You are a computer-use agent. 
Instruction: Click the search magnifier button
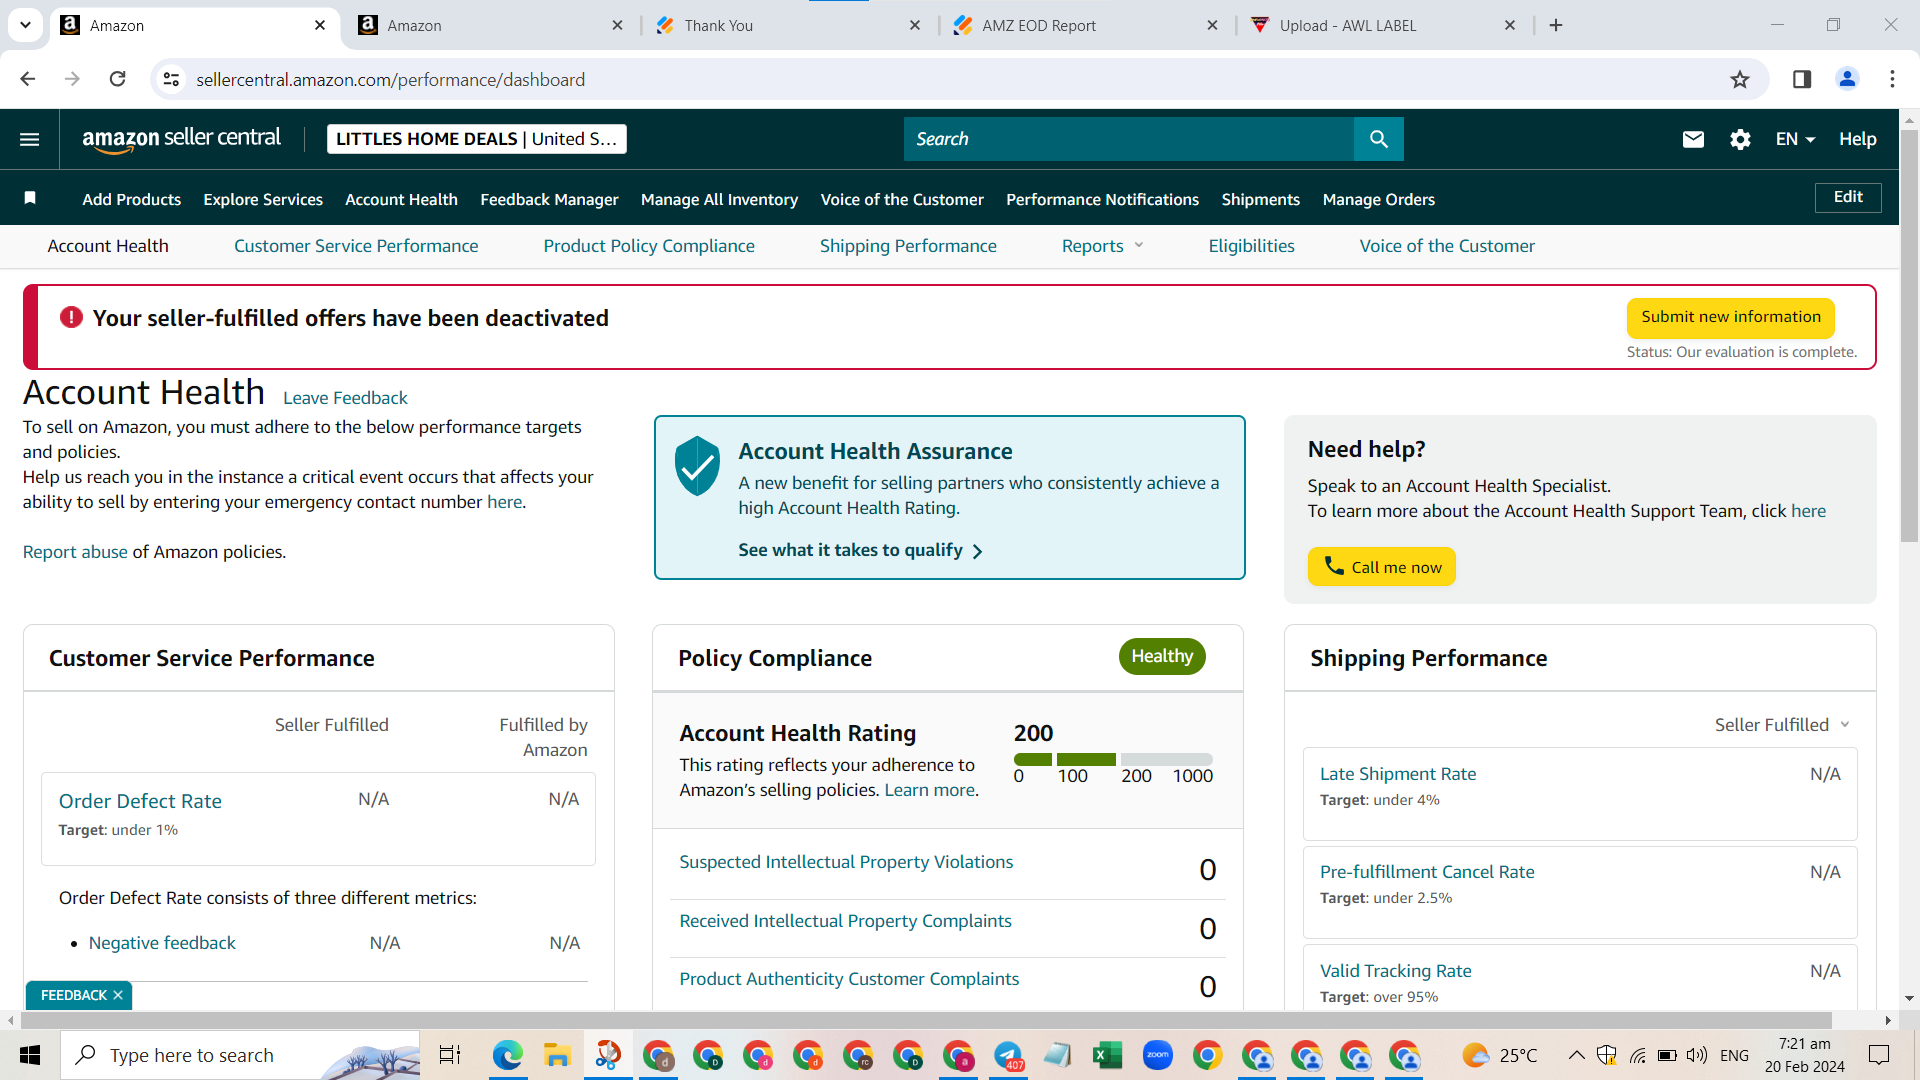(1379, 139)
